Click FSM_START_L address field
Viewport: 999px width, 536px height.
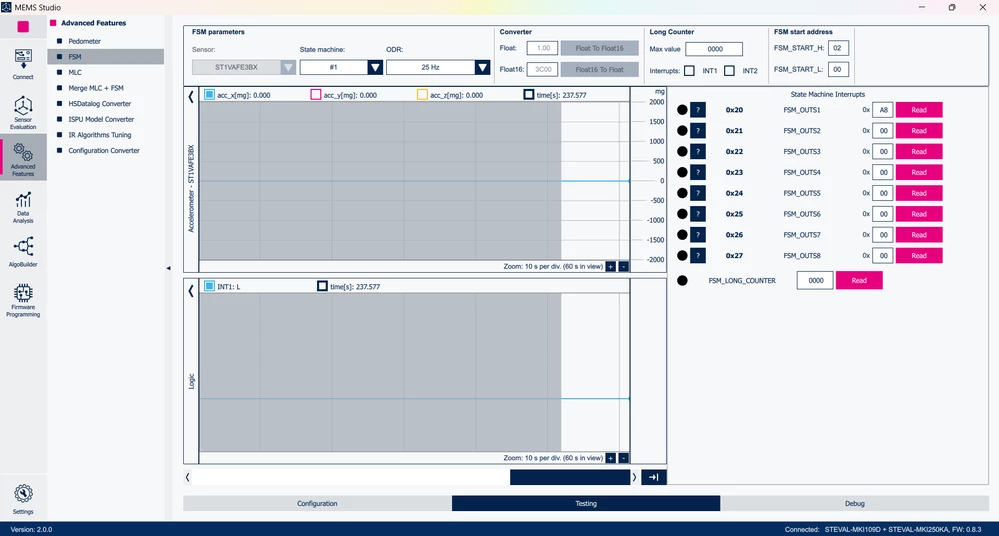click(838, 69)
